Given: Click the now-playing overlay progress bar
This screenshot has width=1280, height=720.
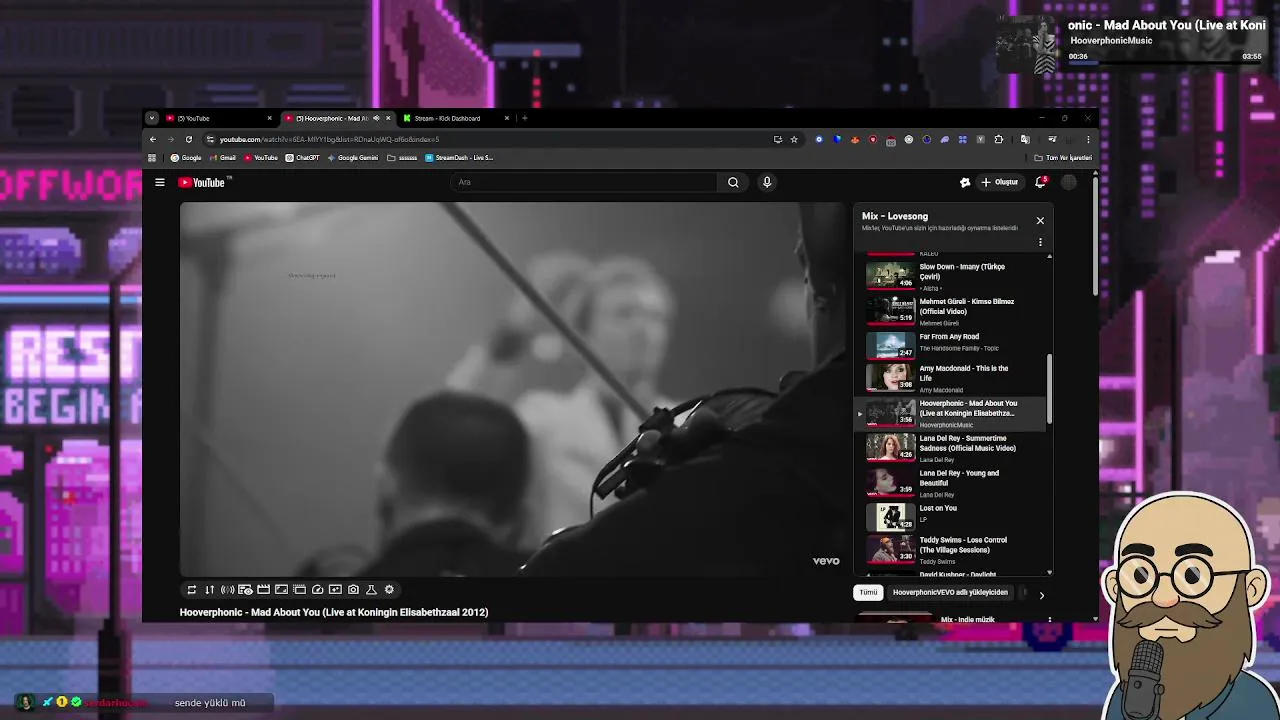Looking at the screenshot, I should coord(1164,65).
